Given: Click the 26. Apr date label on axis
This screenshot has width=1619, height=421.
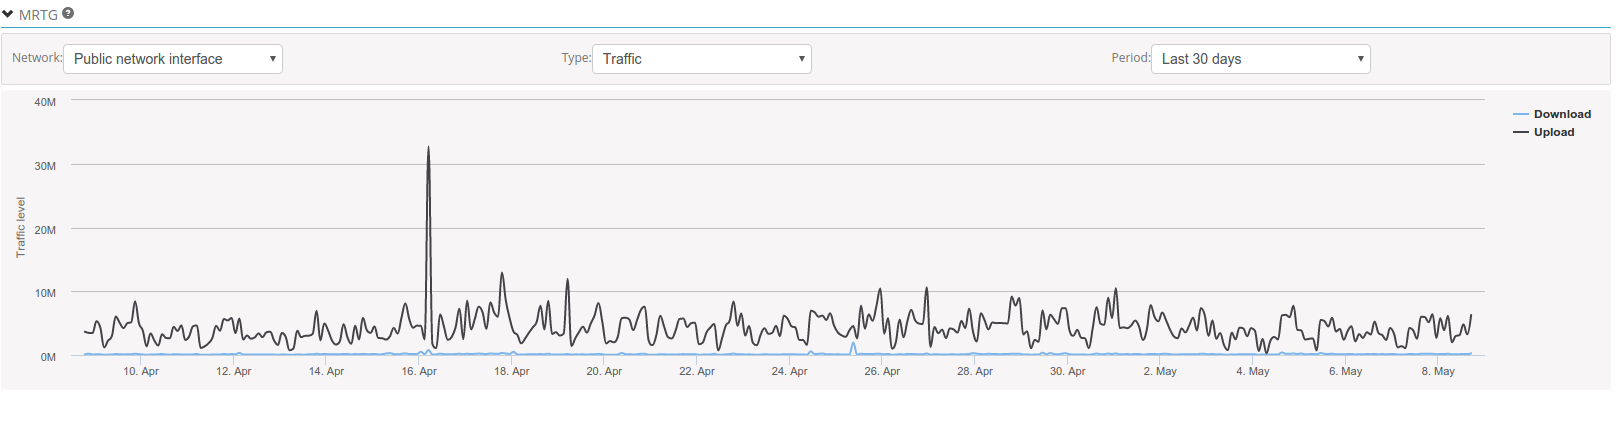Looking at the screenshot, I should 882,371.
